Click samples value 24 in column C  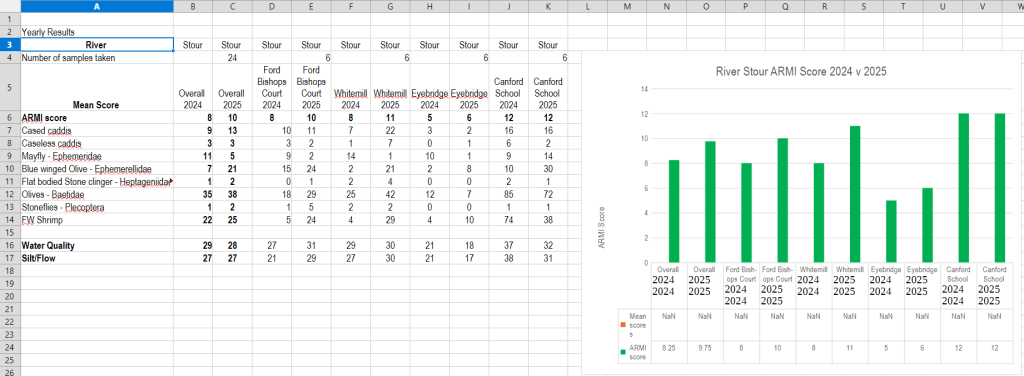pos(232,58)
